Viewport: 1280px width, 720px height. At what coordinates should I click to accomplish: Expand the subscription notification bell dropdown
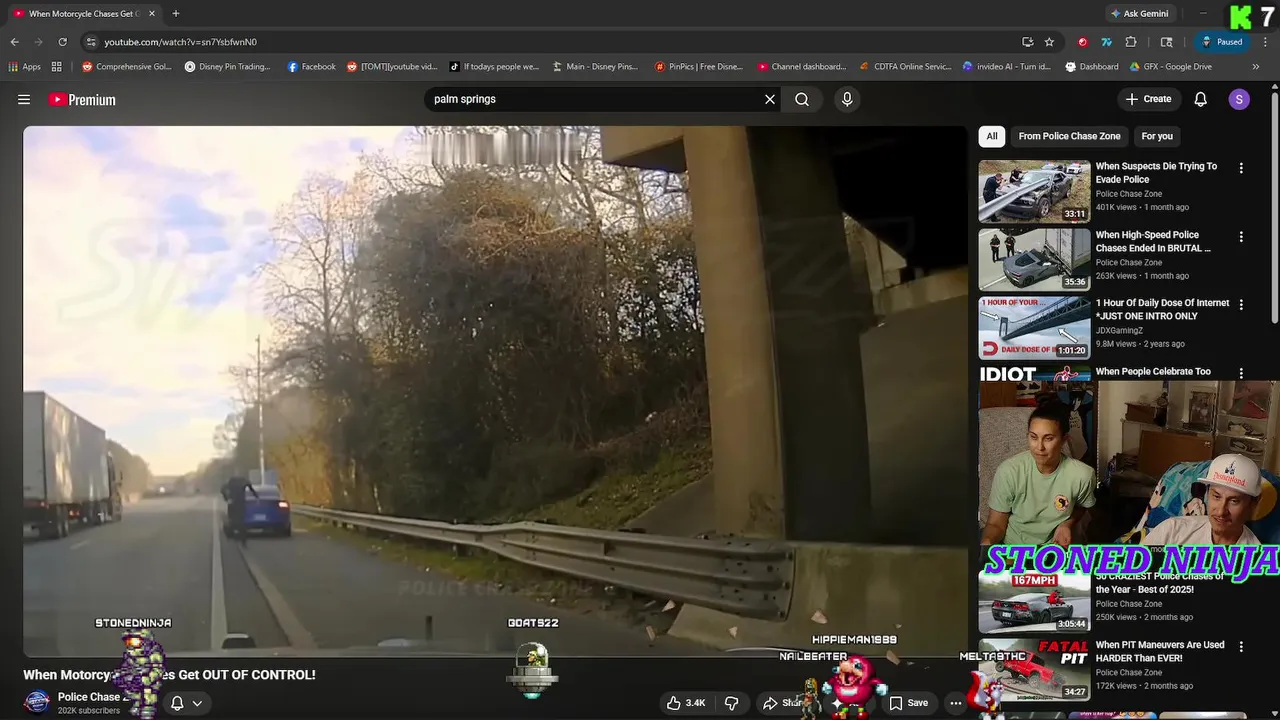pyautogui.click(x=186, y=703)
